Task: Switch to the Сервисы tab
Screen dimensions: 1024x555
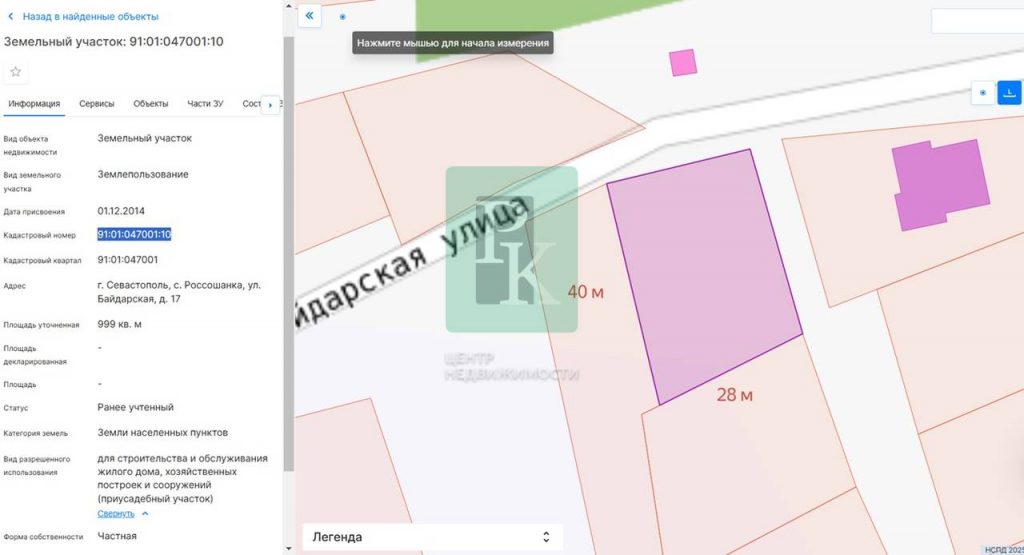Action: coord(97,104)
